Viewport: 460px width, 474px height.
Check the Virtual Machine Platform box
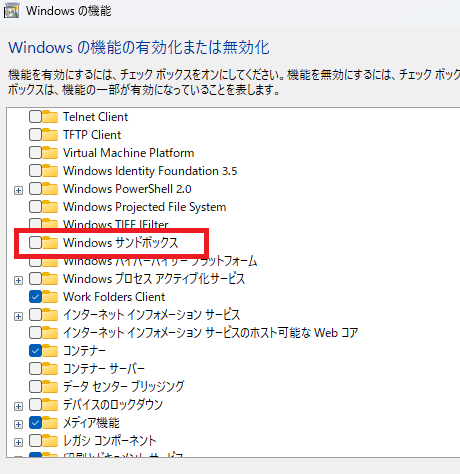click(x=35, y=153)
